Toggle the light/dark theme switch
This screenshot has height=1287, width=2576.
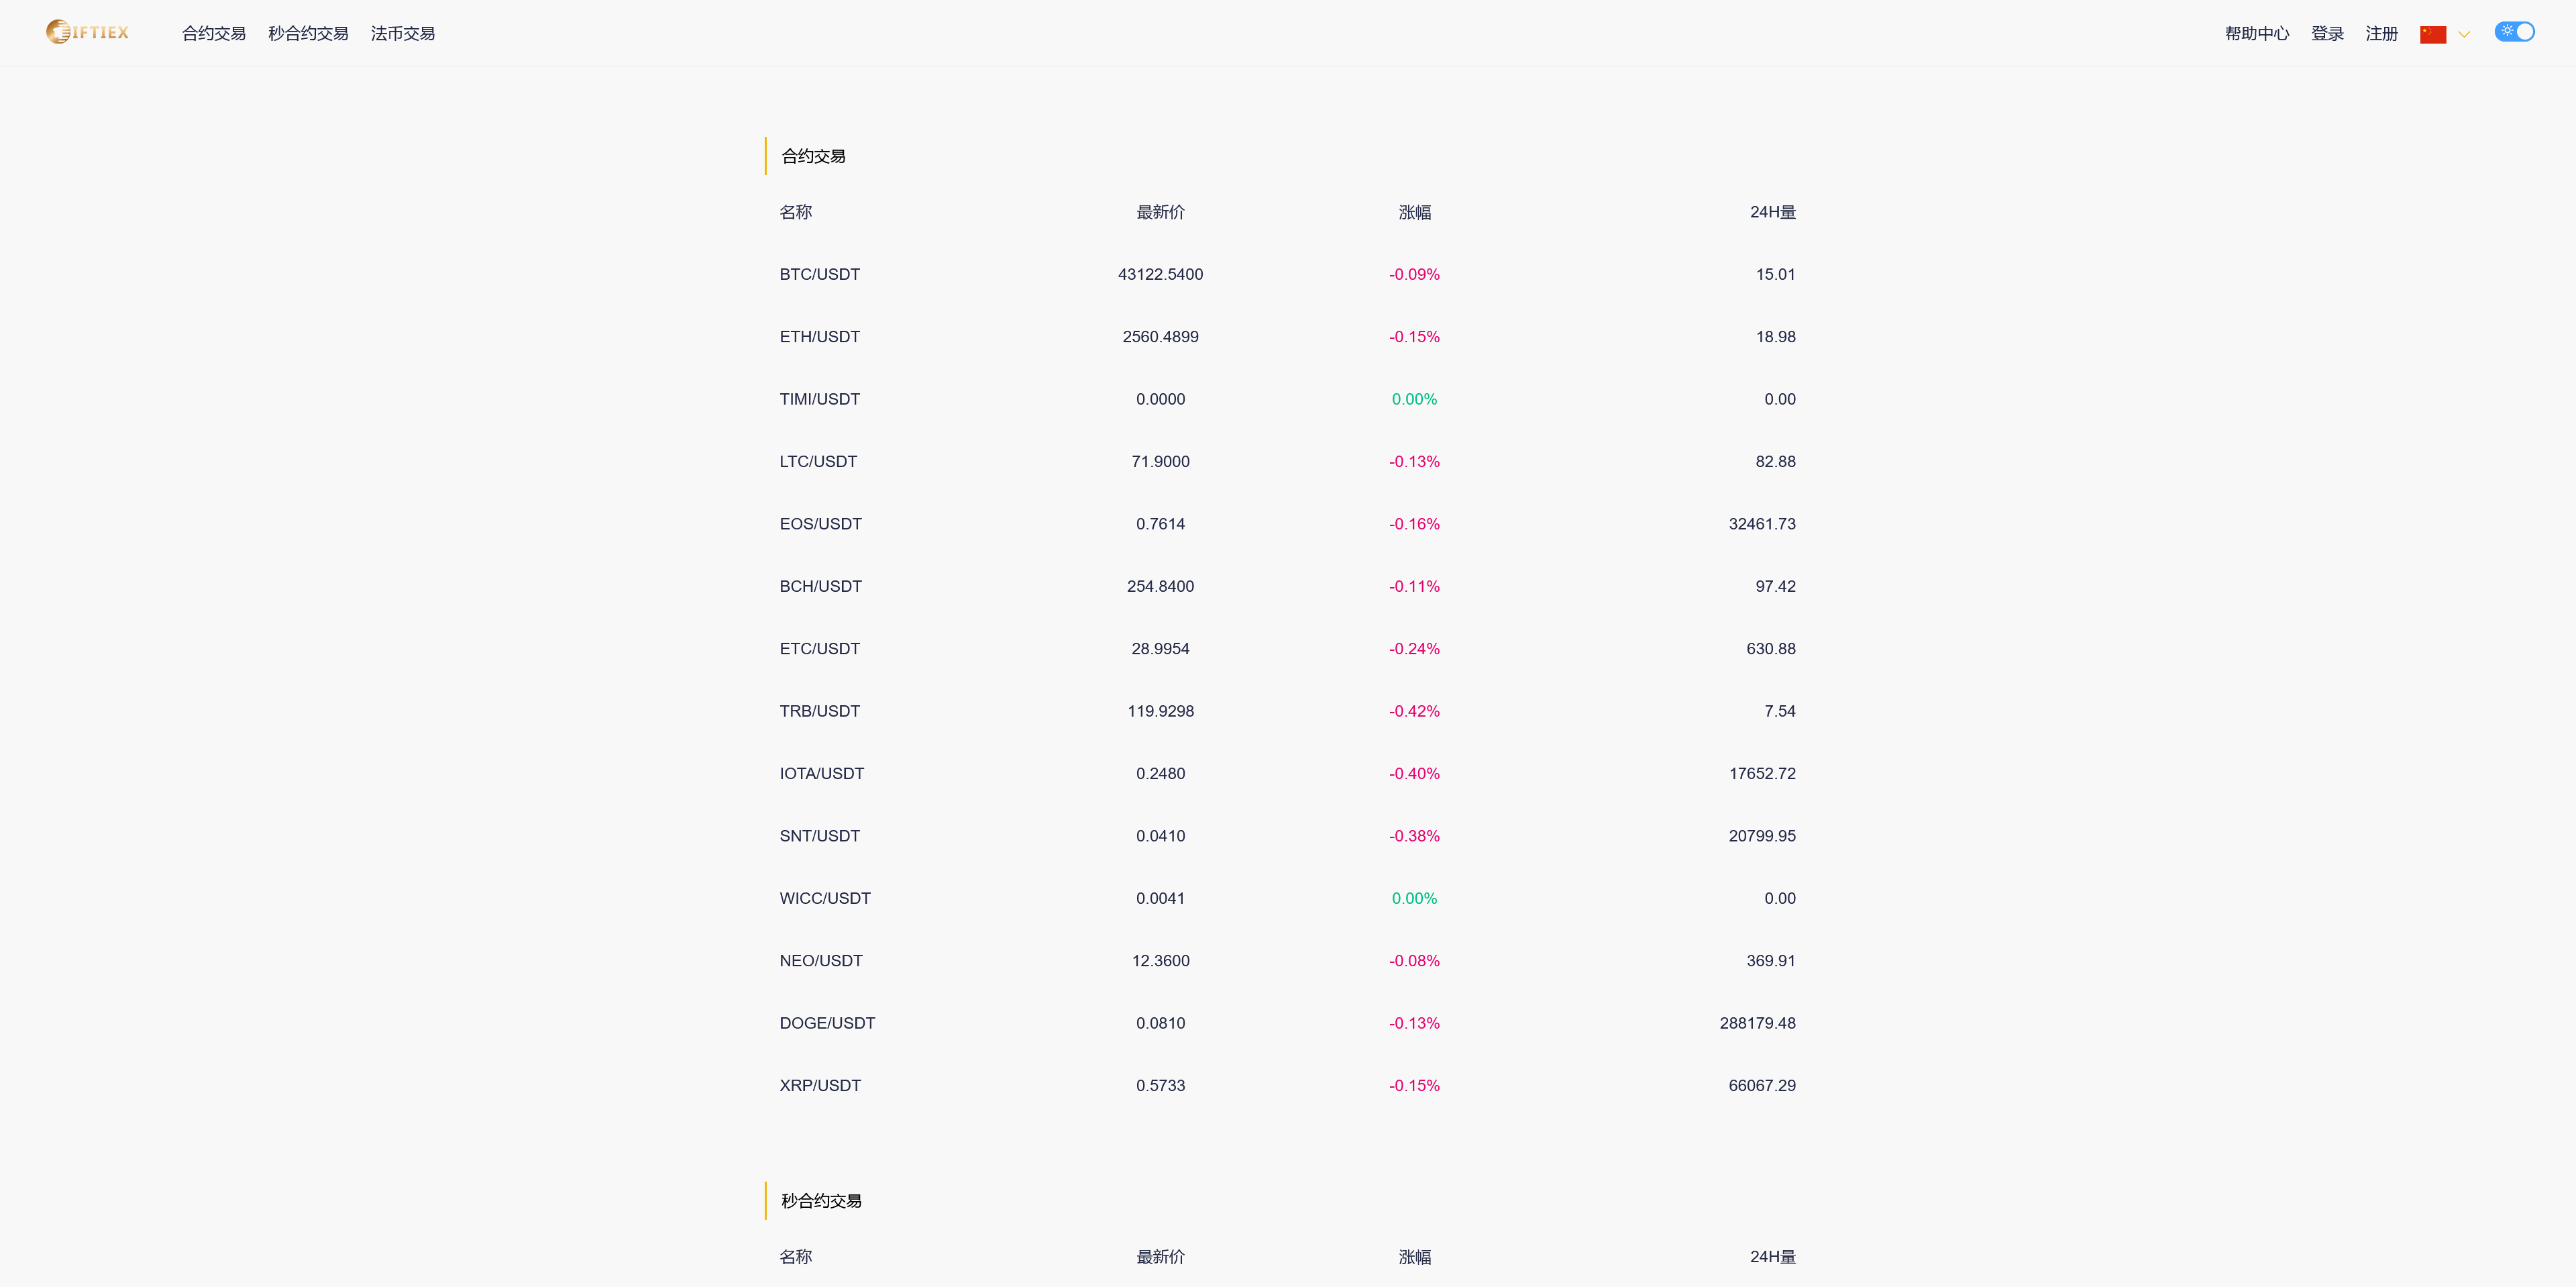[2513, 32]
